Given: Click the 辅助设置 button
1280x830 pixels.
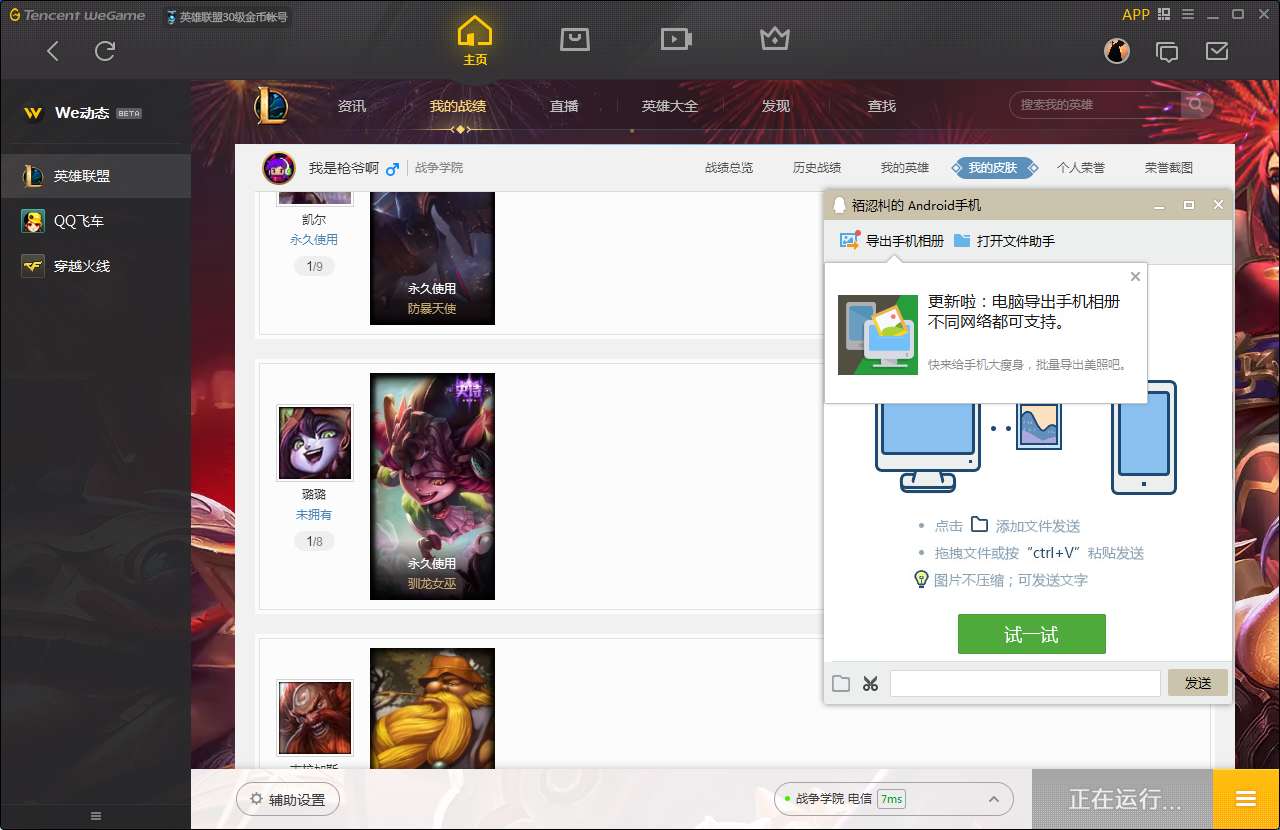Looking at the screenshot, I should pos(288,799).
